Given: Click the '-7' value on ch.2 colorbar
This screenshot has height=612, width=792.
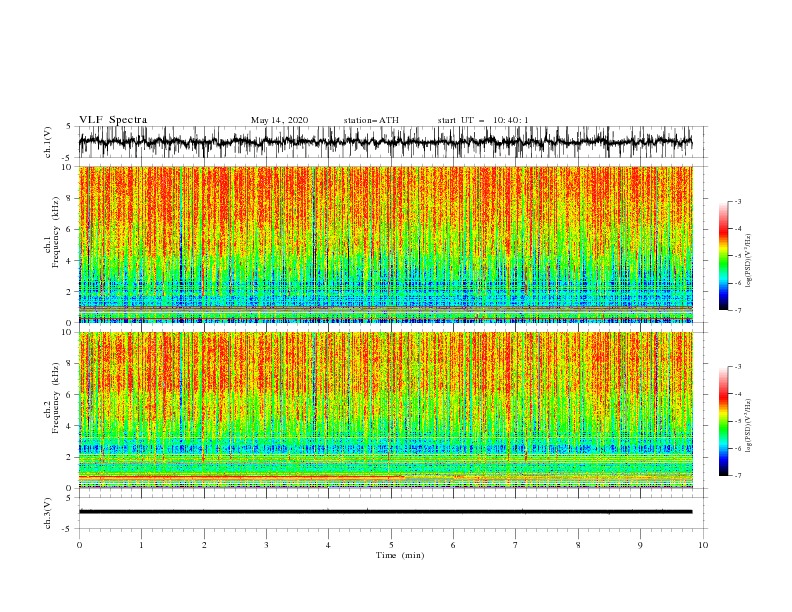Looking at the screenshot, I should [737, 475].
